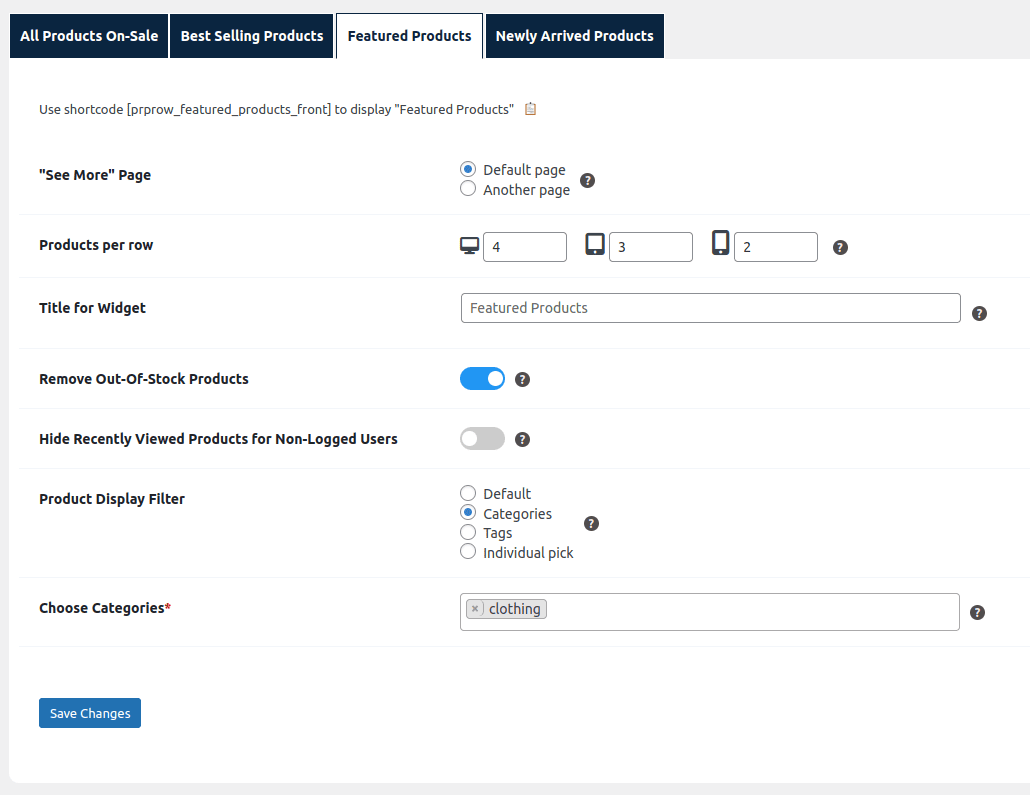Select "Another page" radio option
This screenshot has width=1030, height=795.
tap(468, 189)
